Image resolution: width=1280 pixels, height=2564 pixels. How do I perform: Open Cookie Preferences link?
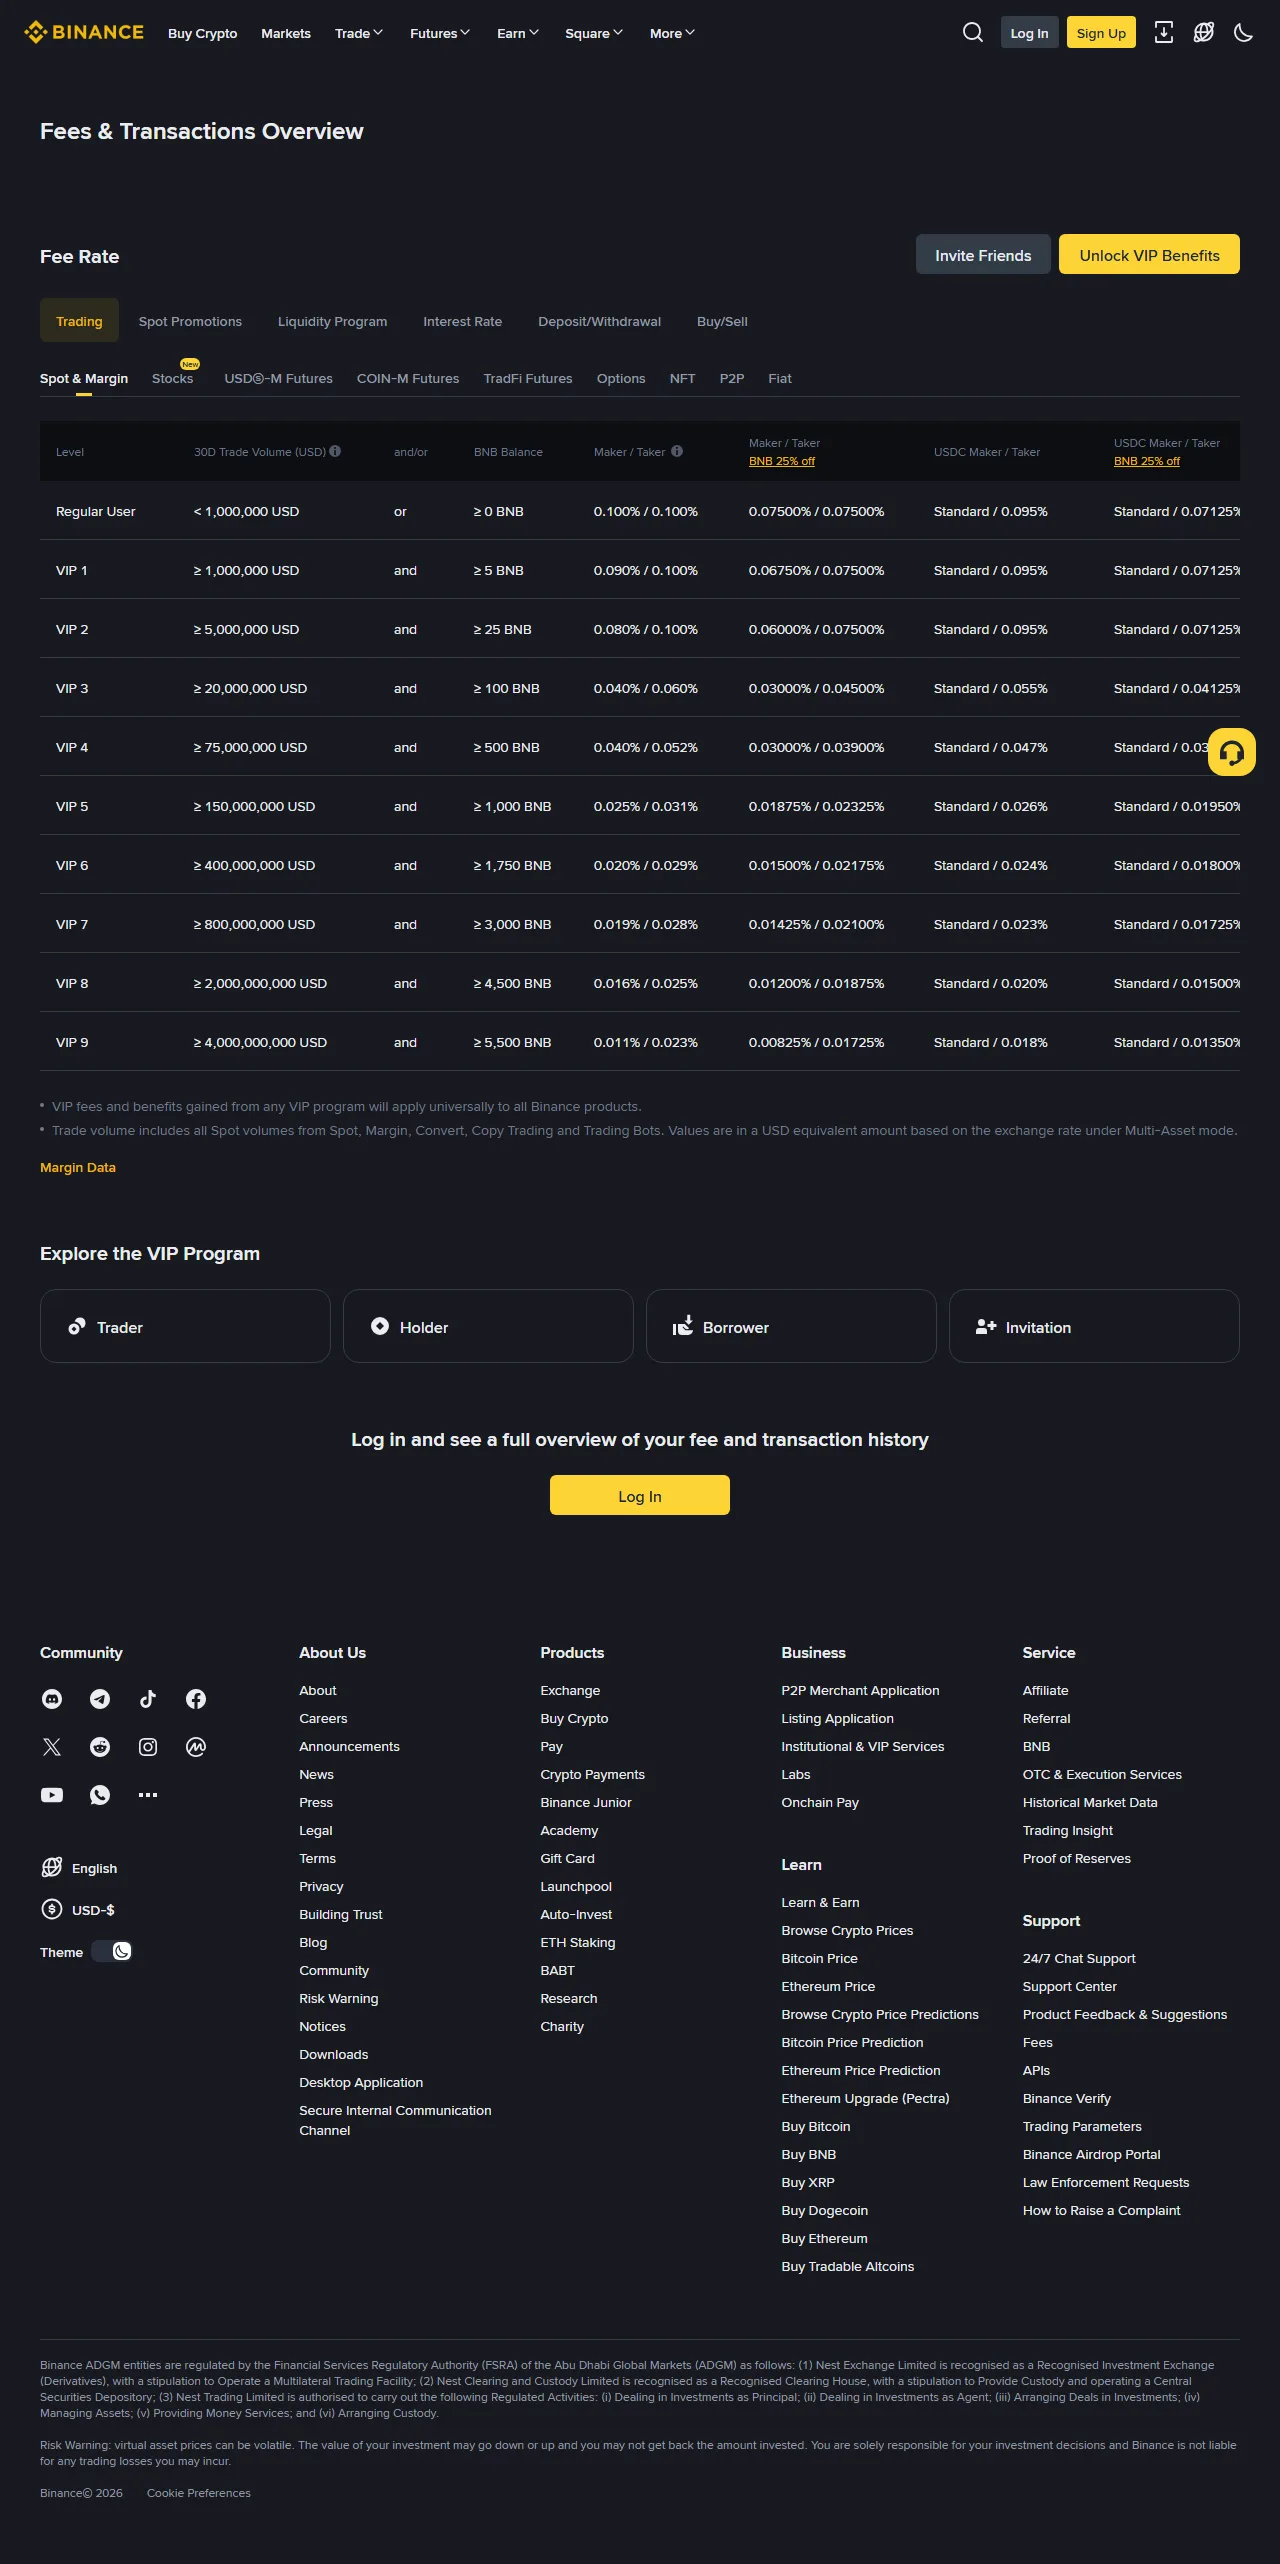199,2493
